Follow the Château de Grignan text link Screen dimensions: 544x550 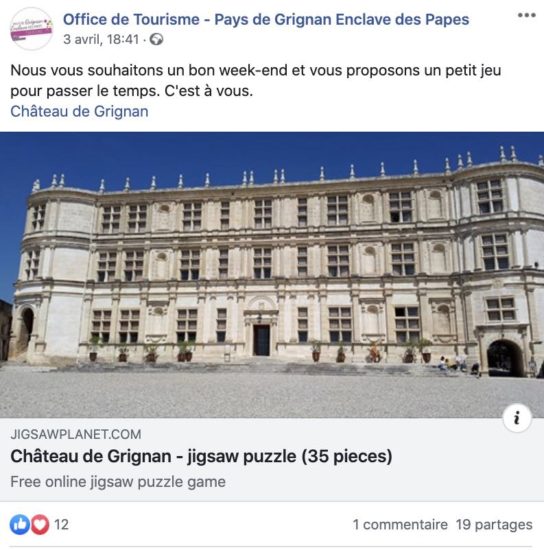[x=79, y=112]
